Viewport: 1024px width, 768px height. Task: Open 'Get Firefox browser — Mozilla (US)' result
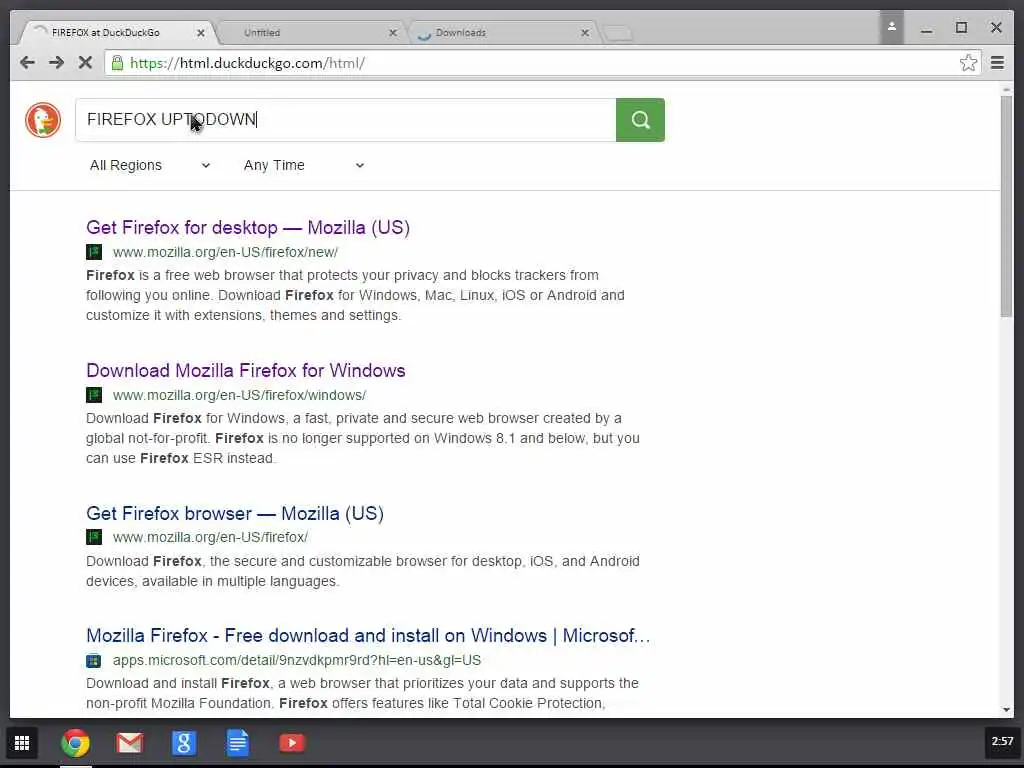pyautogui.click(x=235, y=513)
